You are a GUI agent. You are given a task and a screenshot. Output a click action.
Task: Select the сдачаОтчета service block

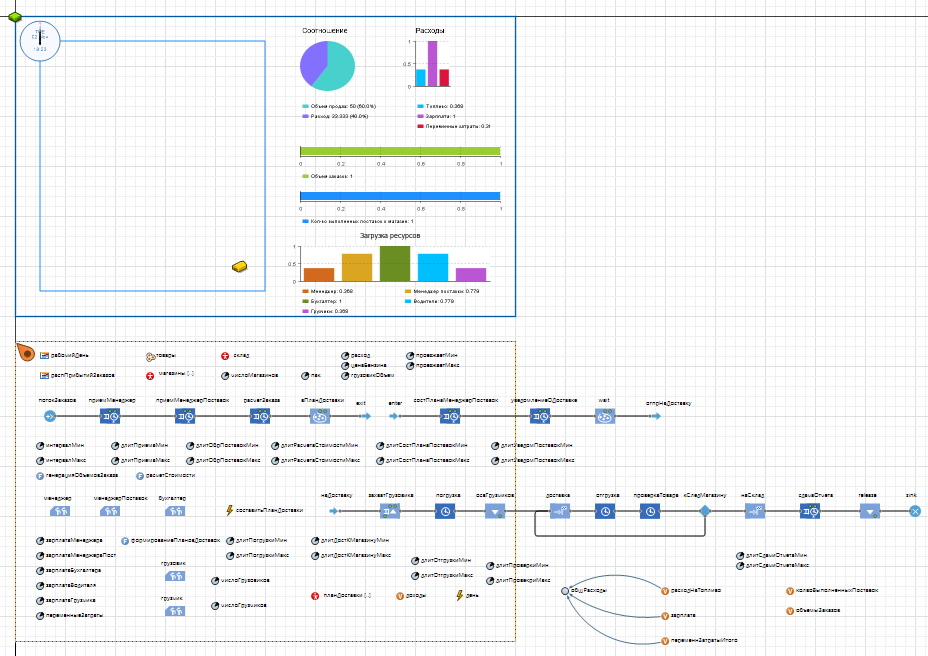810,511
